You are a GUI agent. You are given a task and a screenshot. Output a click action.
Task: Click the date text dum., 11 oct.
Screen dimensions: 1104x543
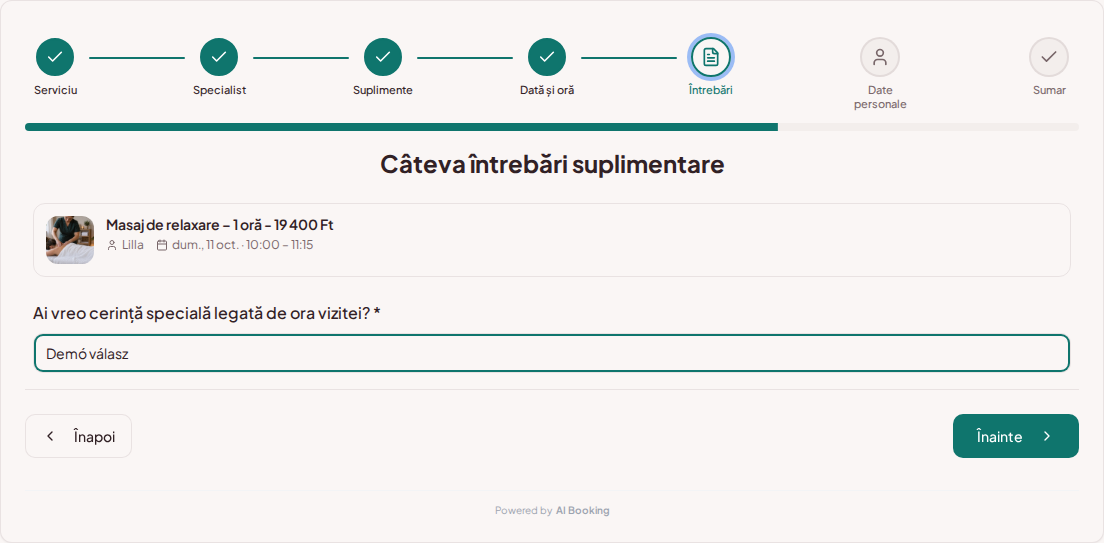(206, 245)
